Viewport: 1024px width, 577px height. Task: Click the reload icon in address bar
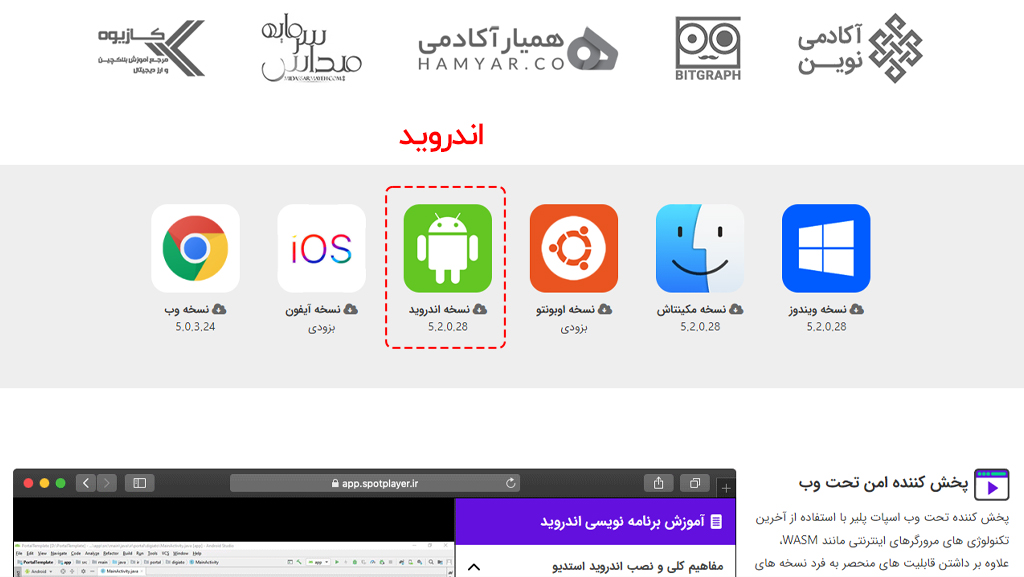(x=511, y=483)
